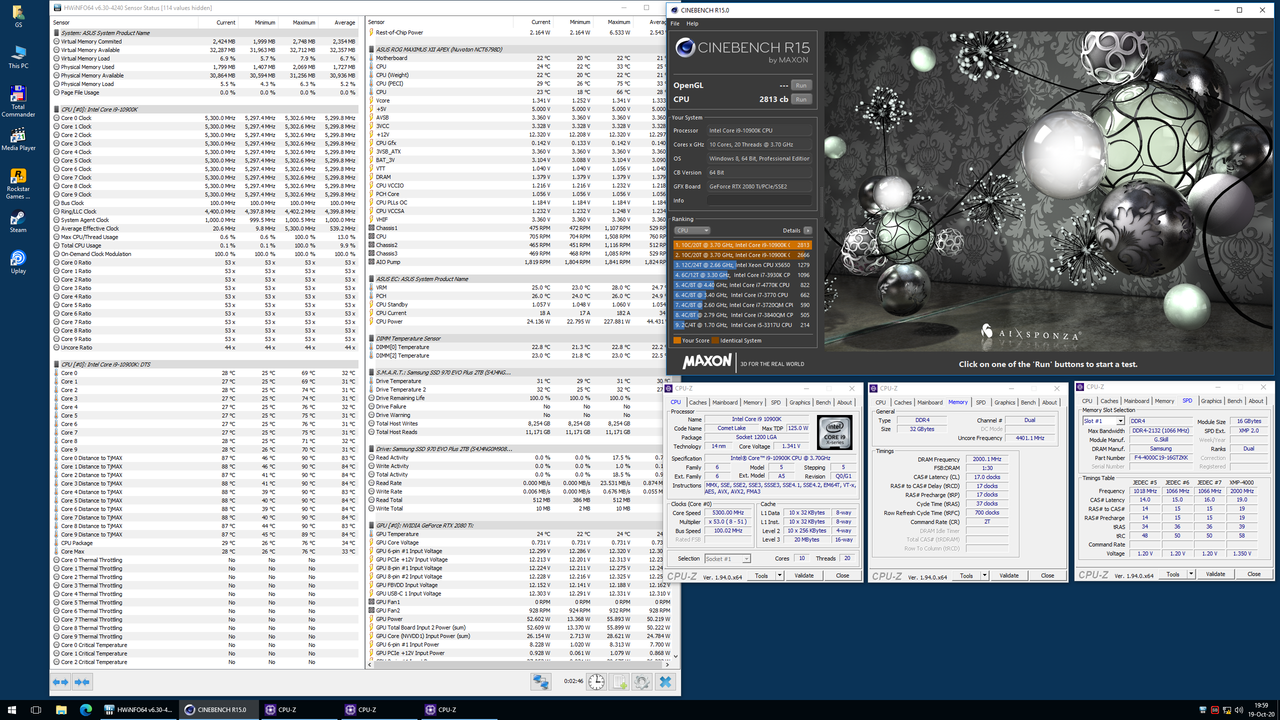The width and height of the screenshot is (1280, 720).
Task: Open Graphics tab in the Memory-timings CPU-Z window
Action: [x=1005, y=402]
